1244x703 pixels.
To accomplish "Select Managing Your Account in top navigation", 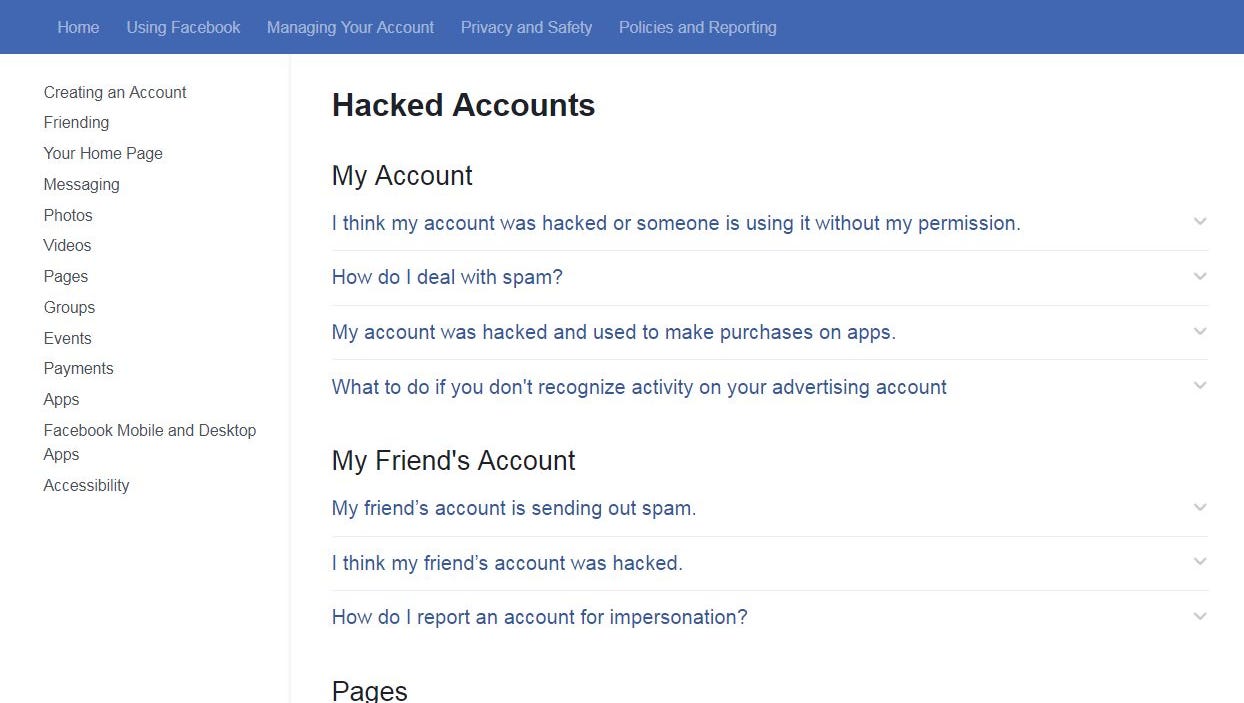I will pyautogui.click(x=350, y=27).
